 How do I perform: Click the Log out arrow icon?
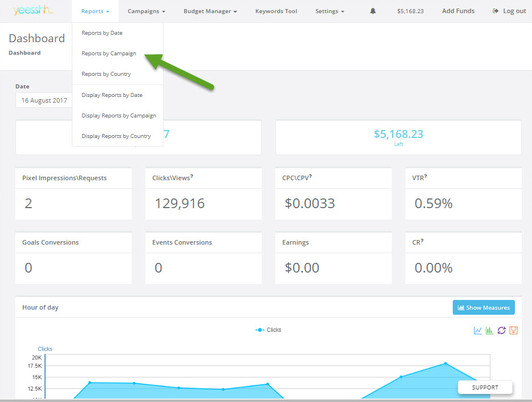point(495,11)
